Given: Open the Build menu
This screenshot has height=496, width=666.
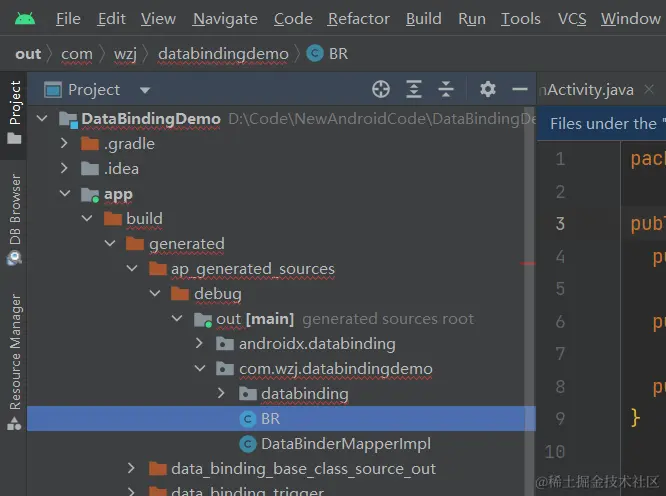Looking at the screenshot, I should 424,19.
